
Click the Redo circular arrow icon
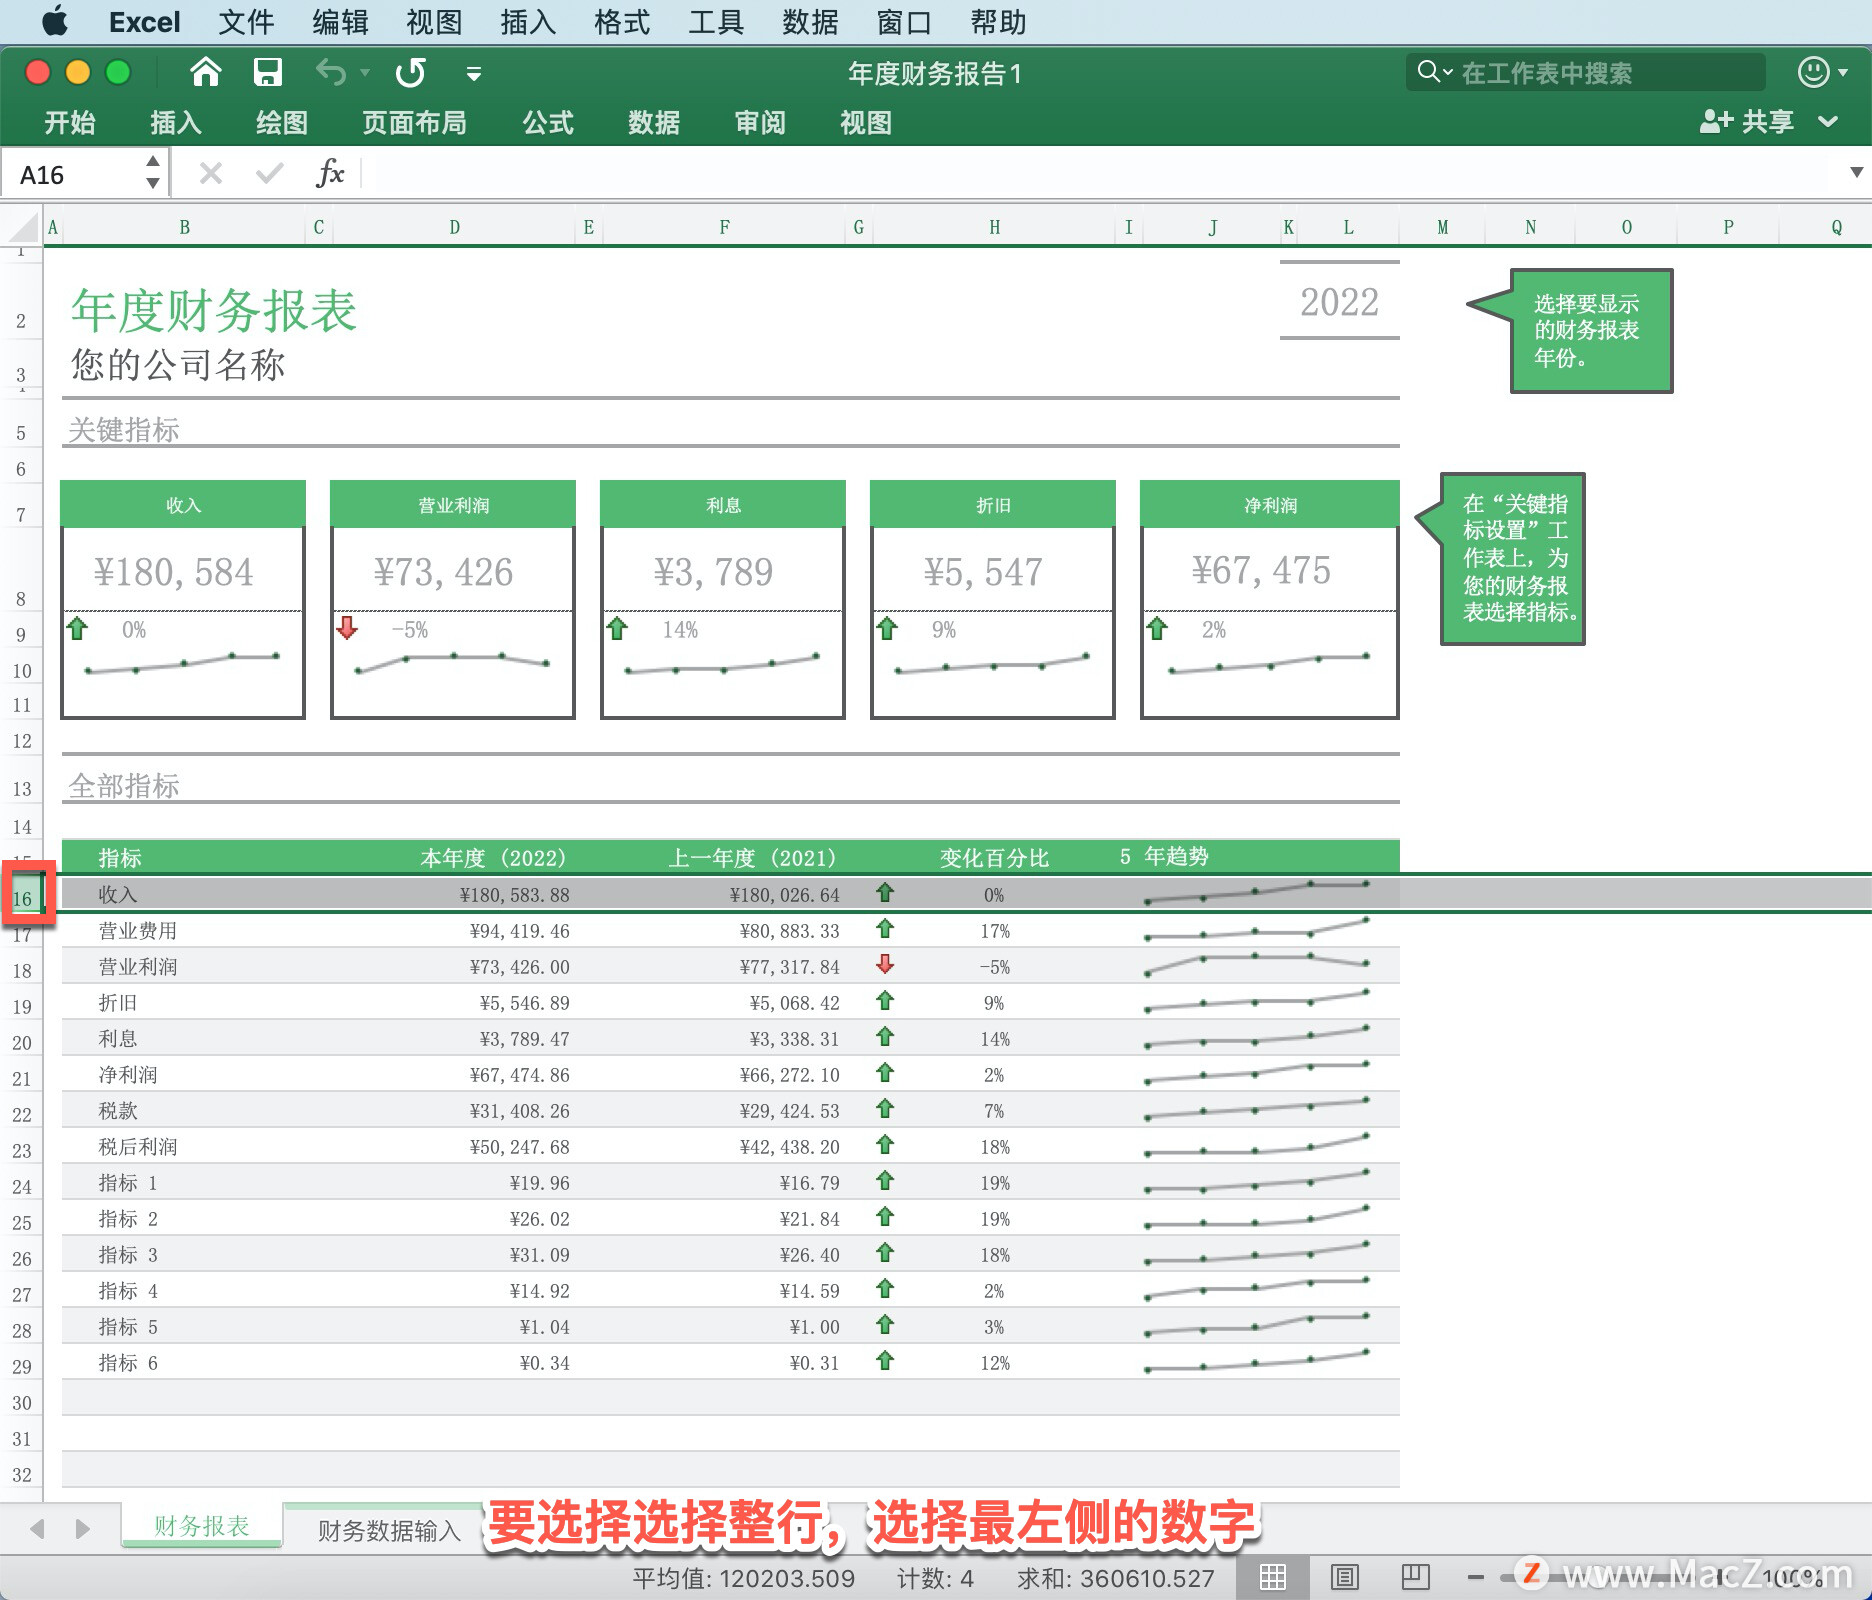pos(411,72)
